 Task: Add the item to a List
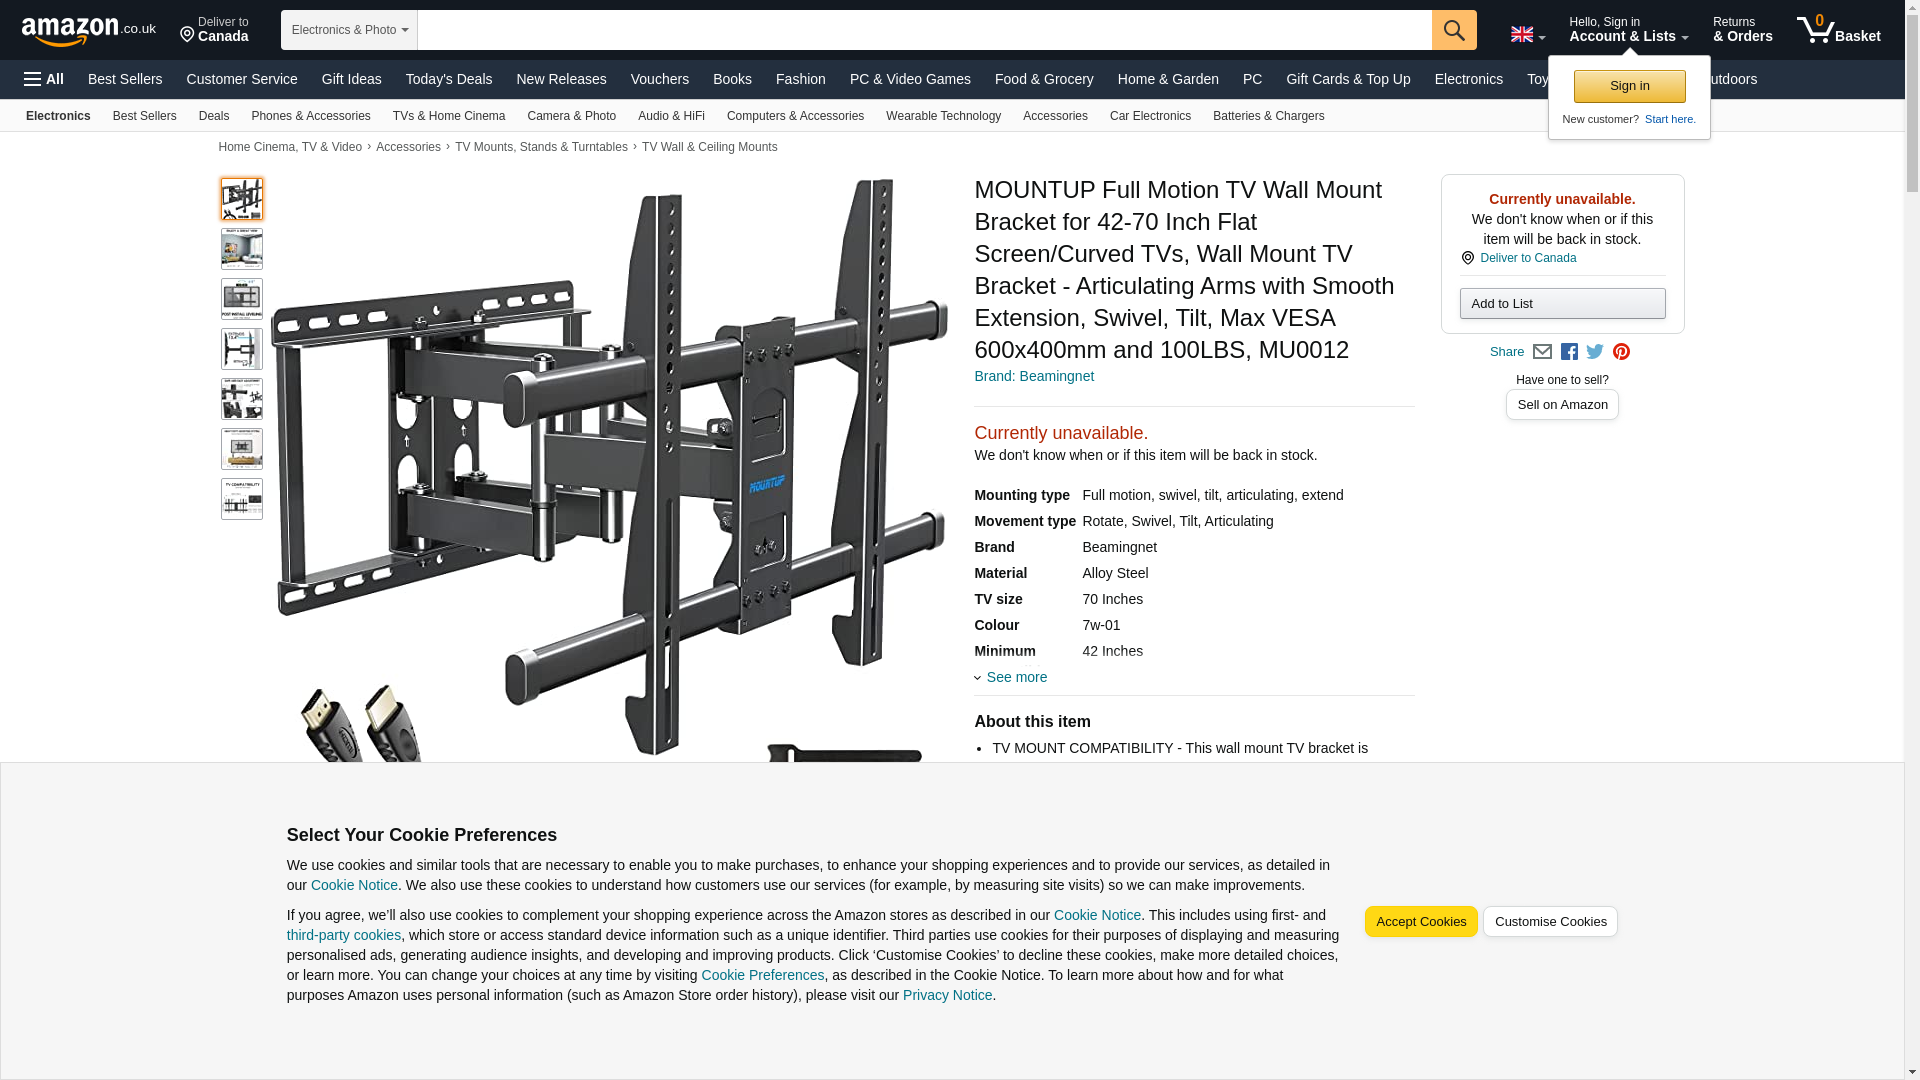coord(1562,304)
